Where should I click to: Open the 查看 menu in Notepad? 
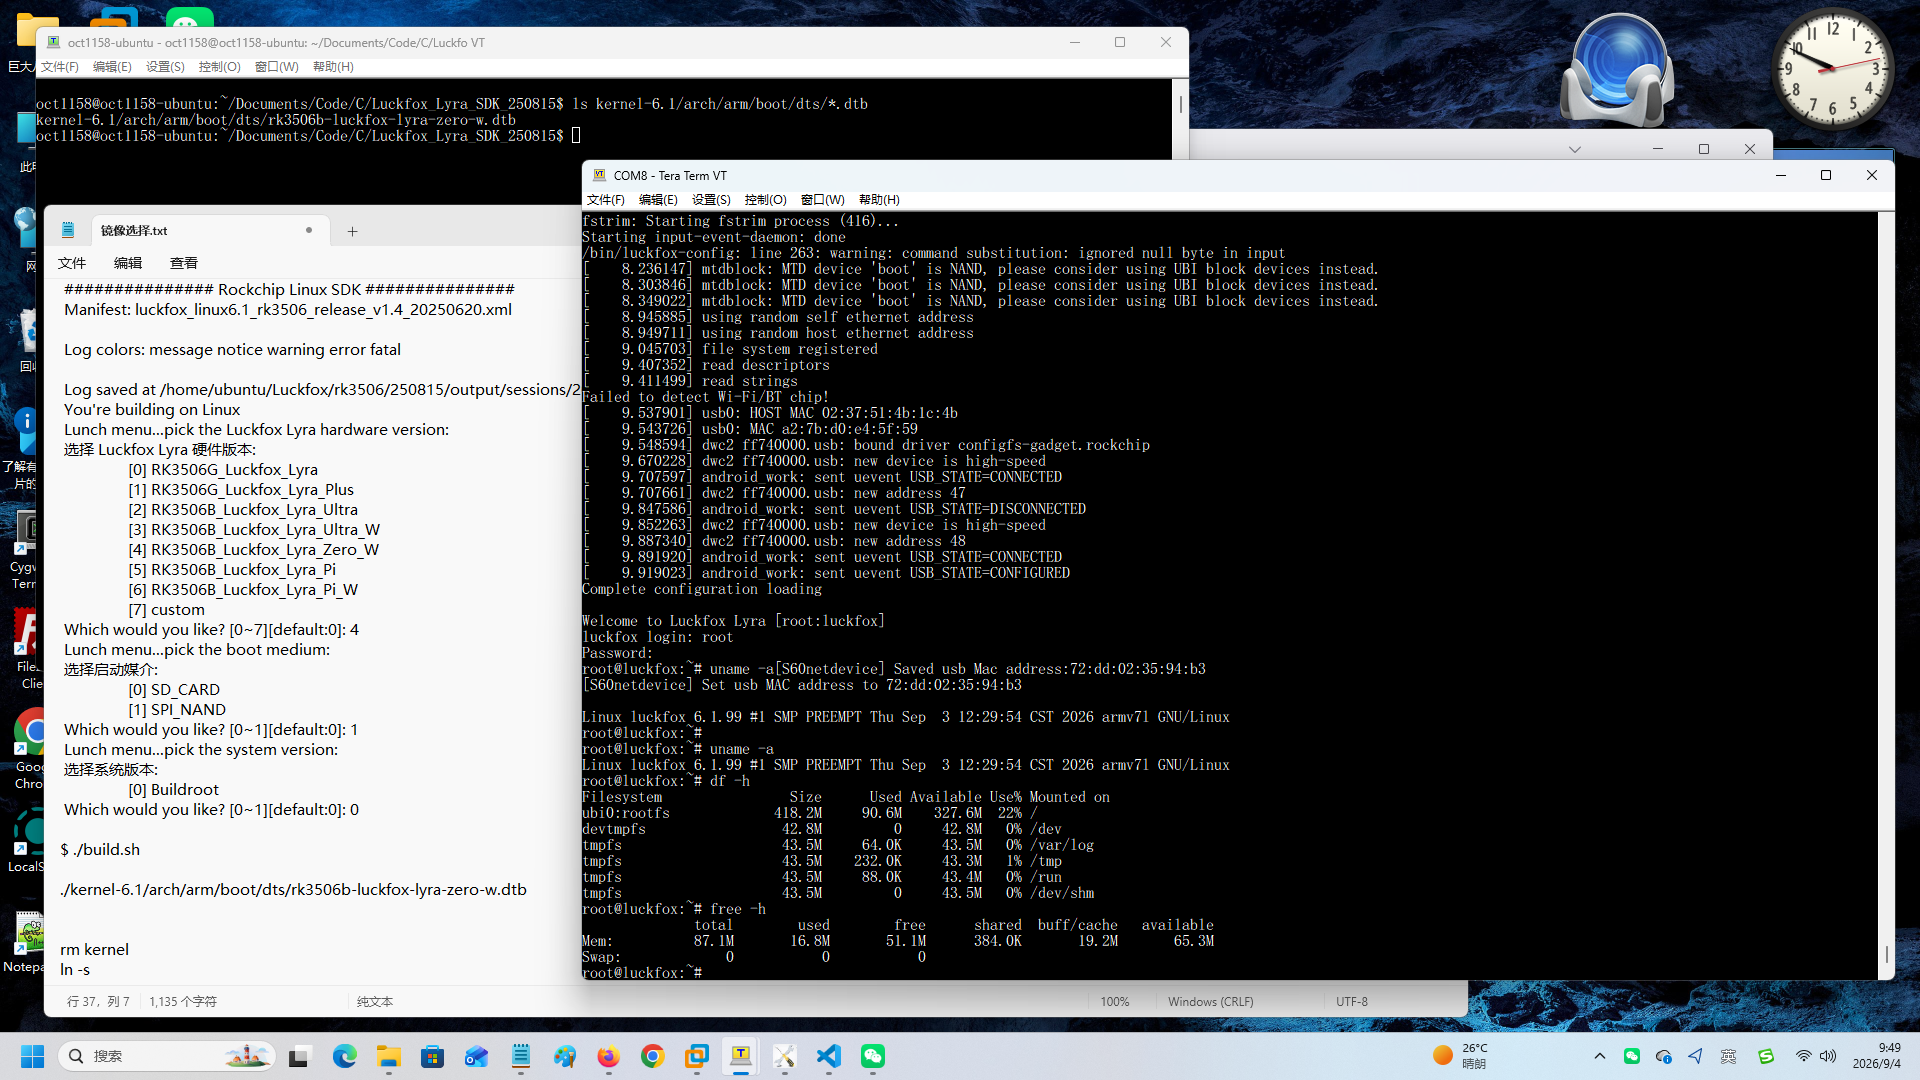point(184,263)
